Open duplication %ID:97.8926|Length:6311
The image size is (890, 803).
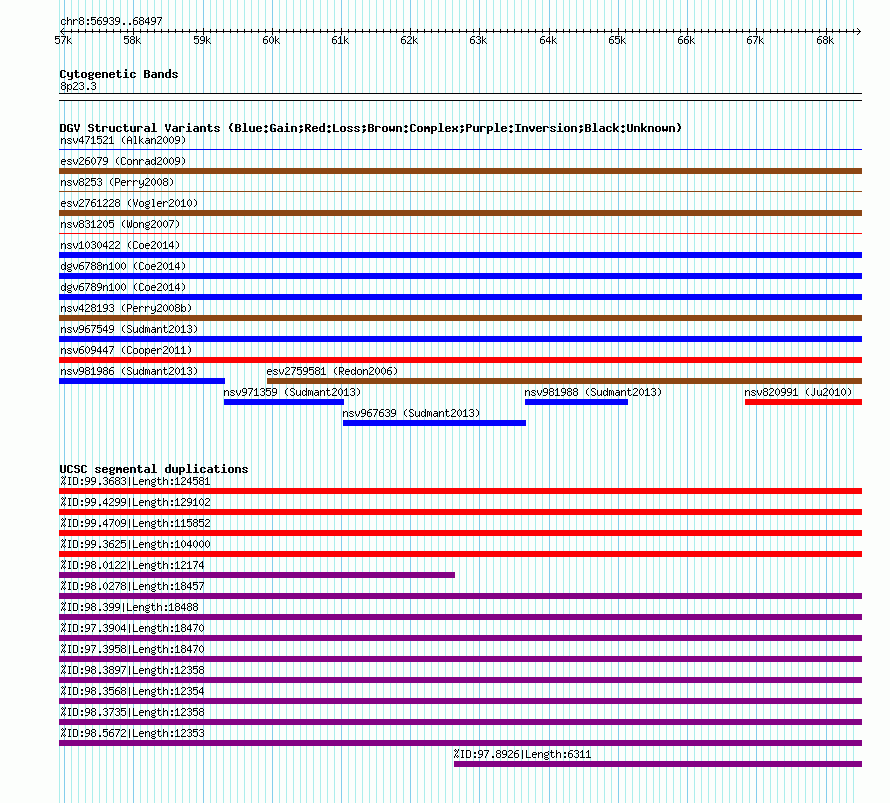[522, 754]
